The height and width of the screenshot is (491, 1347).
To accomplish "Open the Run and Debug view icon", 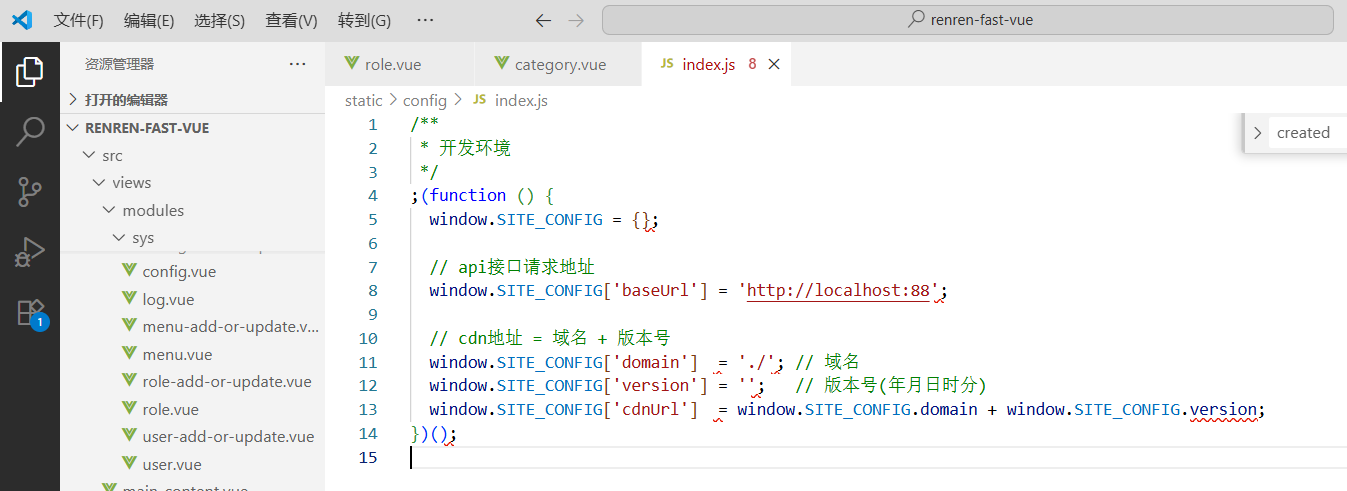I will [x=30, y=252].
